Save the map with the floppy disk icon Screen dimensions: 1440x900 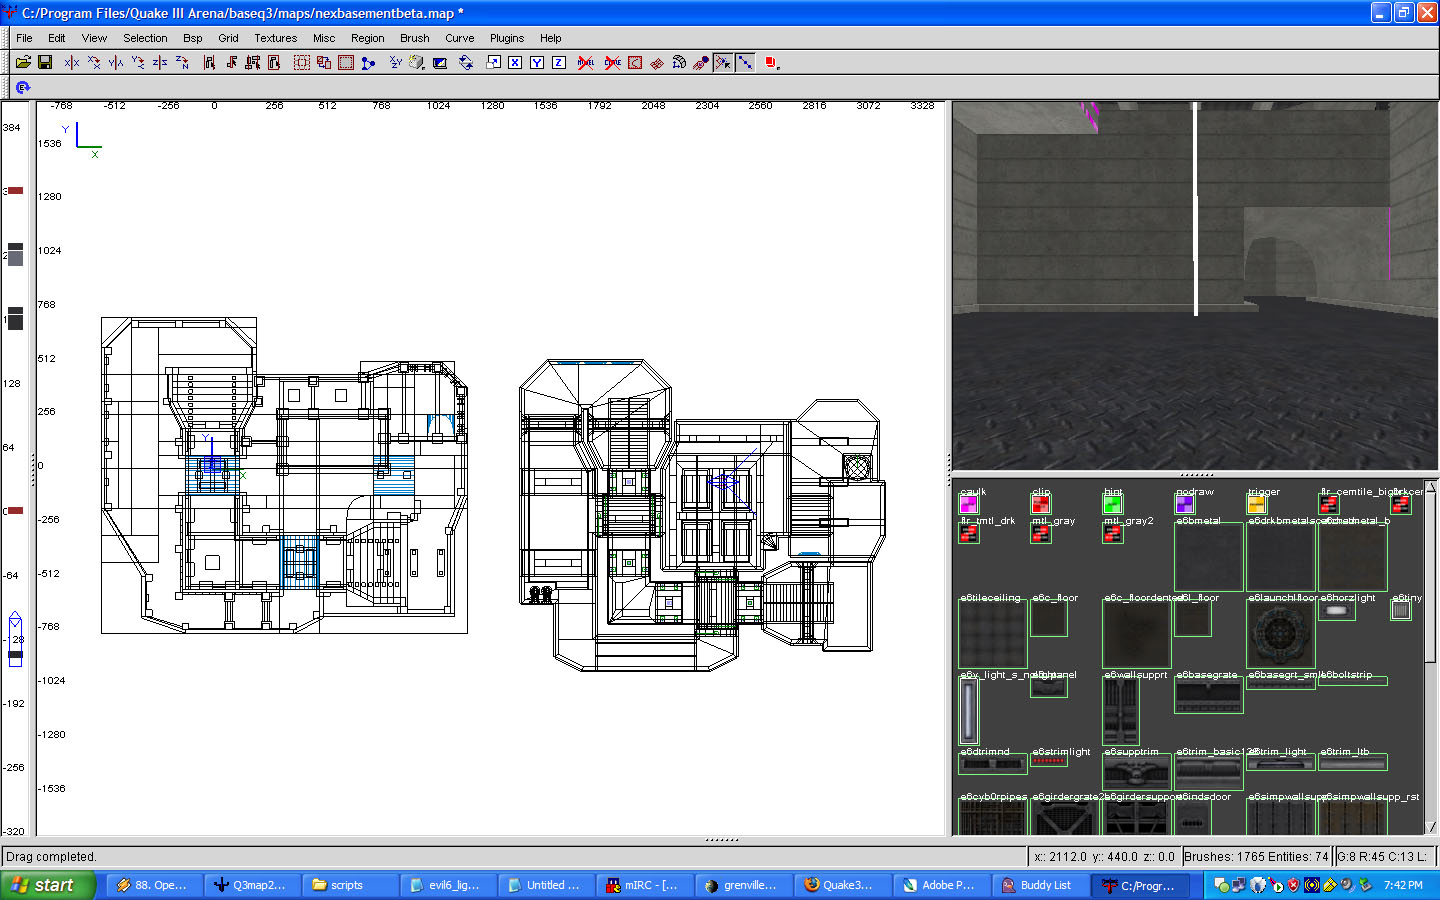pyautogui.click(x=45, y=62)
